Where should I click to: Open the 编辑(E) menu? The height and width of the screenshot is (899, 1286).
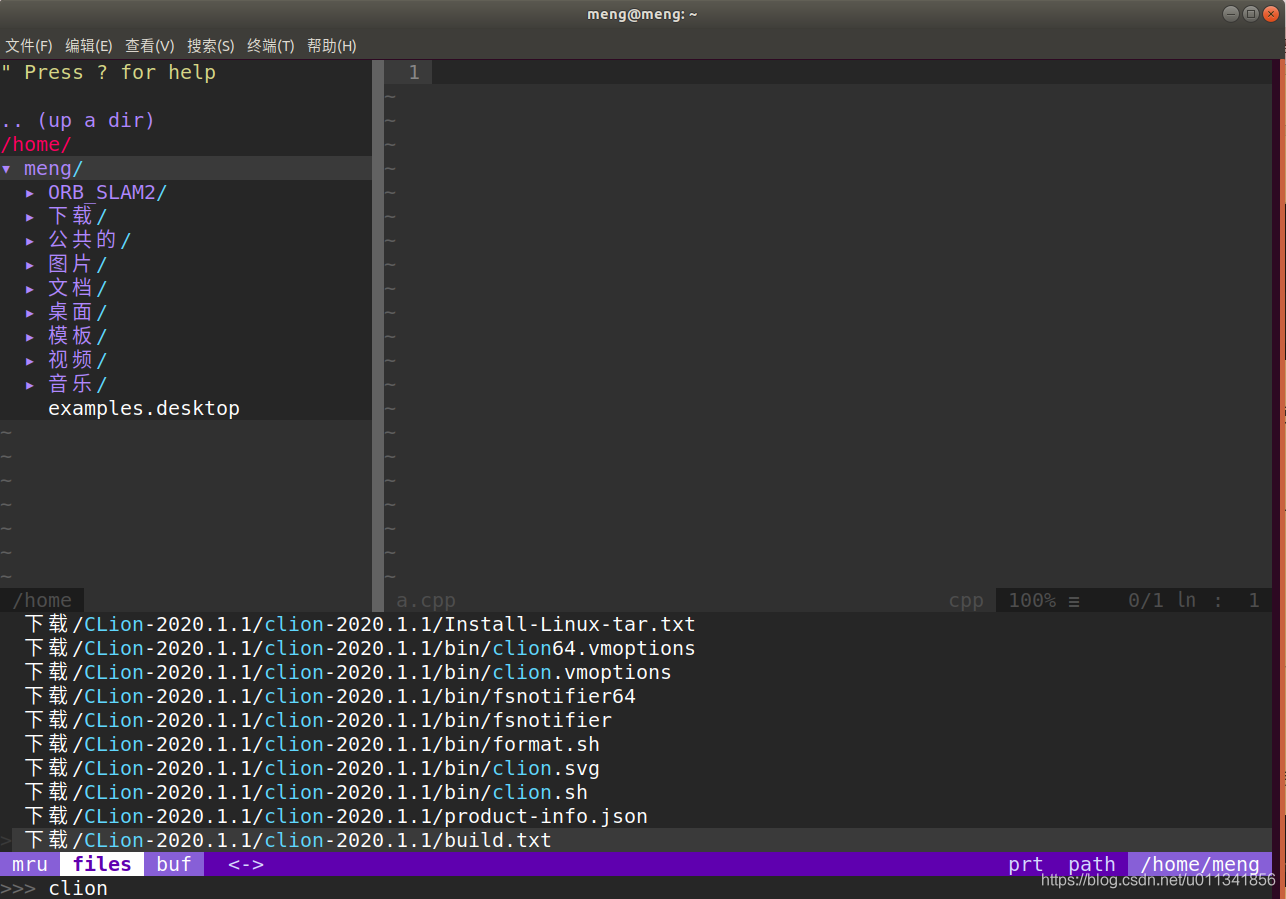point(89,46)
